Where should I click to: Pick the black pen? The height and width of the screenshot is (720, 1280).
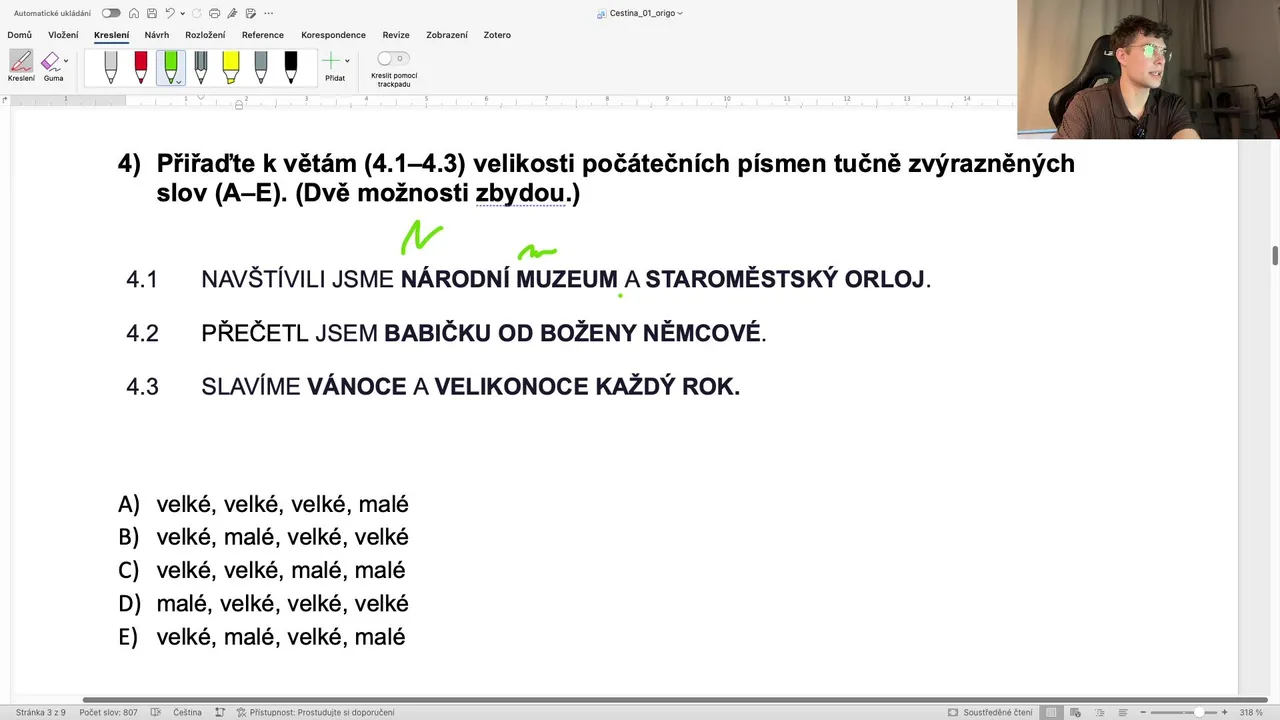[291, 67]
